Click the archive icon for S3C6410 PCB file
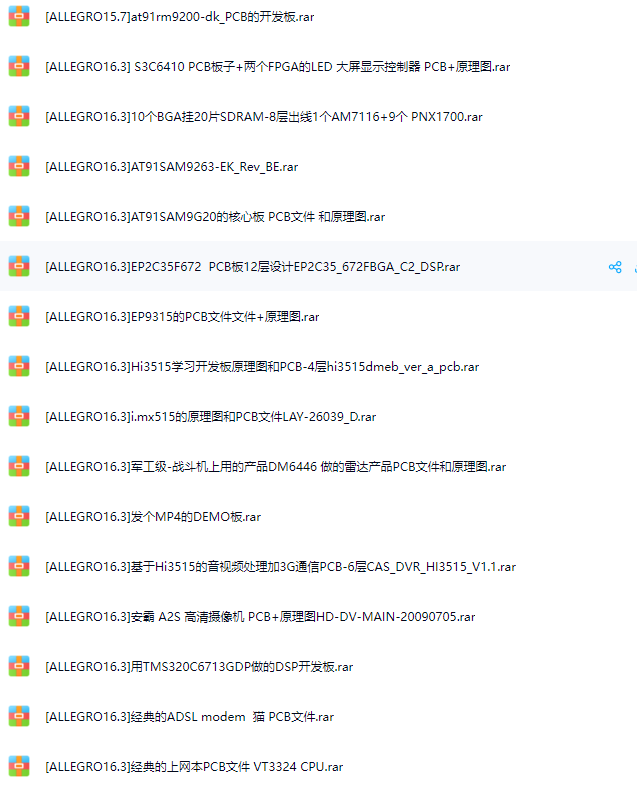Viewport: 637px width, 790px height. 19,66
